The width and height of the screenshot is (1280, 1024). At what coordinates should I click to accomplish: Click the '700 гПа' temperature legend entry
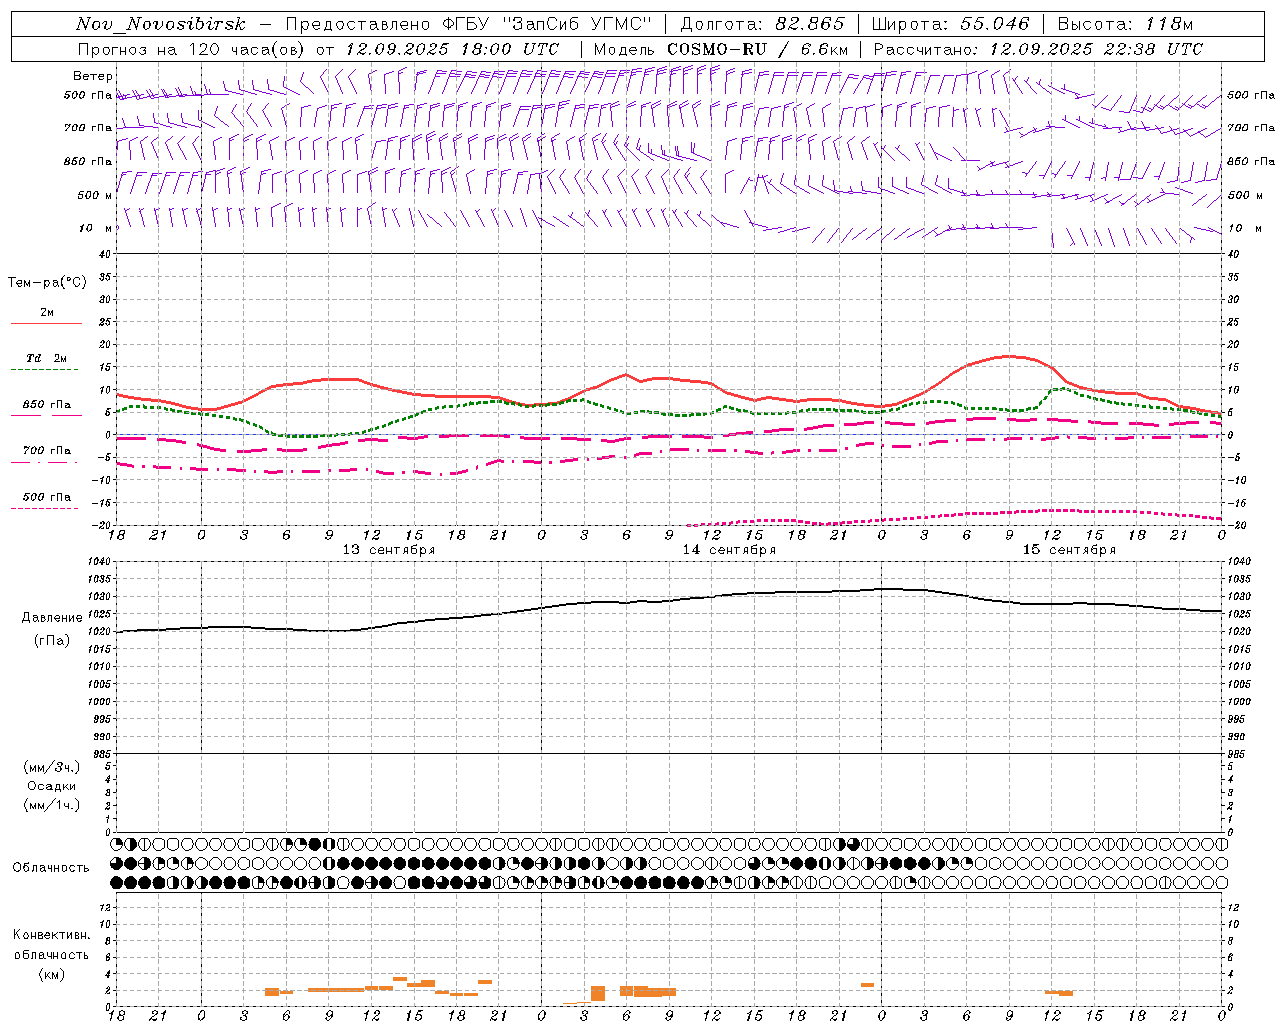click(46, 450)
